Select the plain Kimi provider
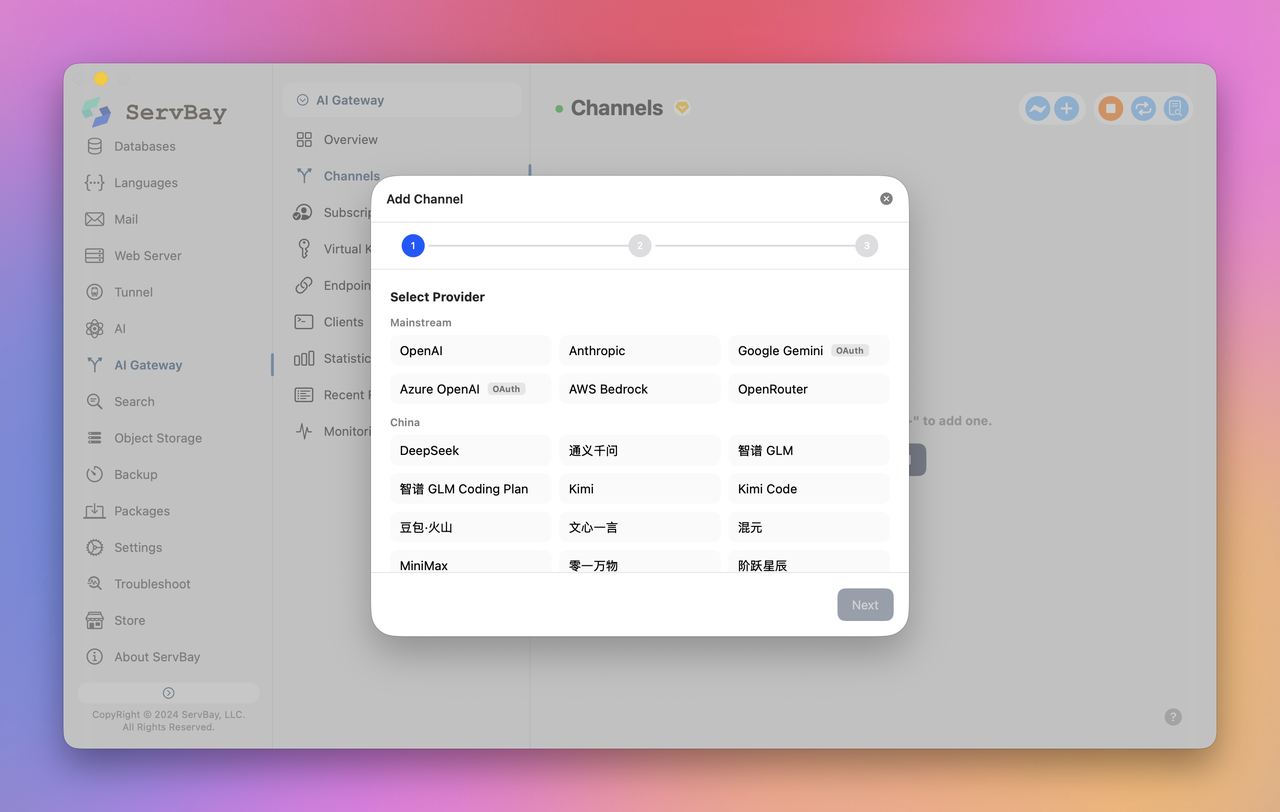The height and width of the screenshot is (812, 1280). click(640, 489)
